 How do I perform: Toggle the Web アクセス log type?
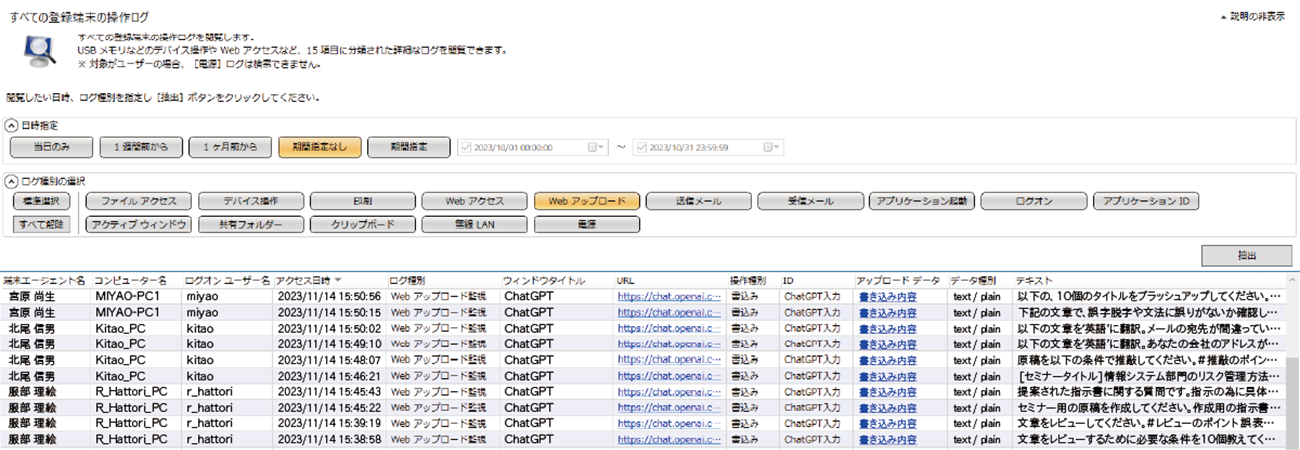475,201
